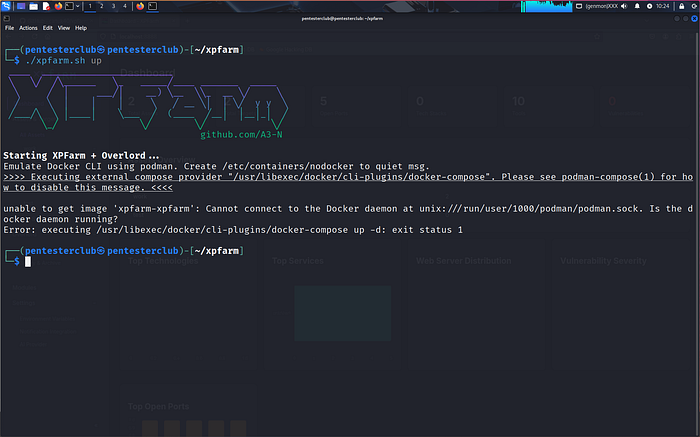Focus the Firefox window in taskbar
The image size is (700, 437).
pos(140,6)
